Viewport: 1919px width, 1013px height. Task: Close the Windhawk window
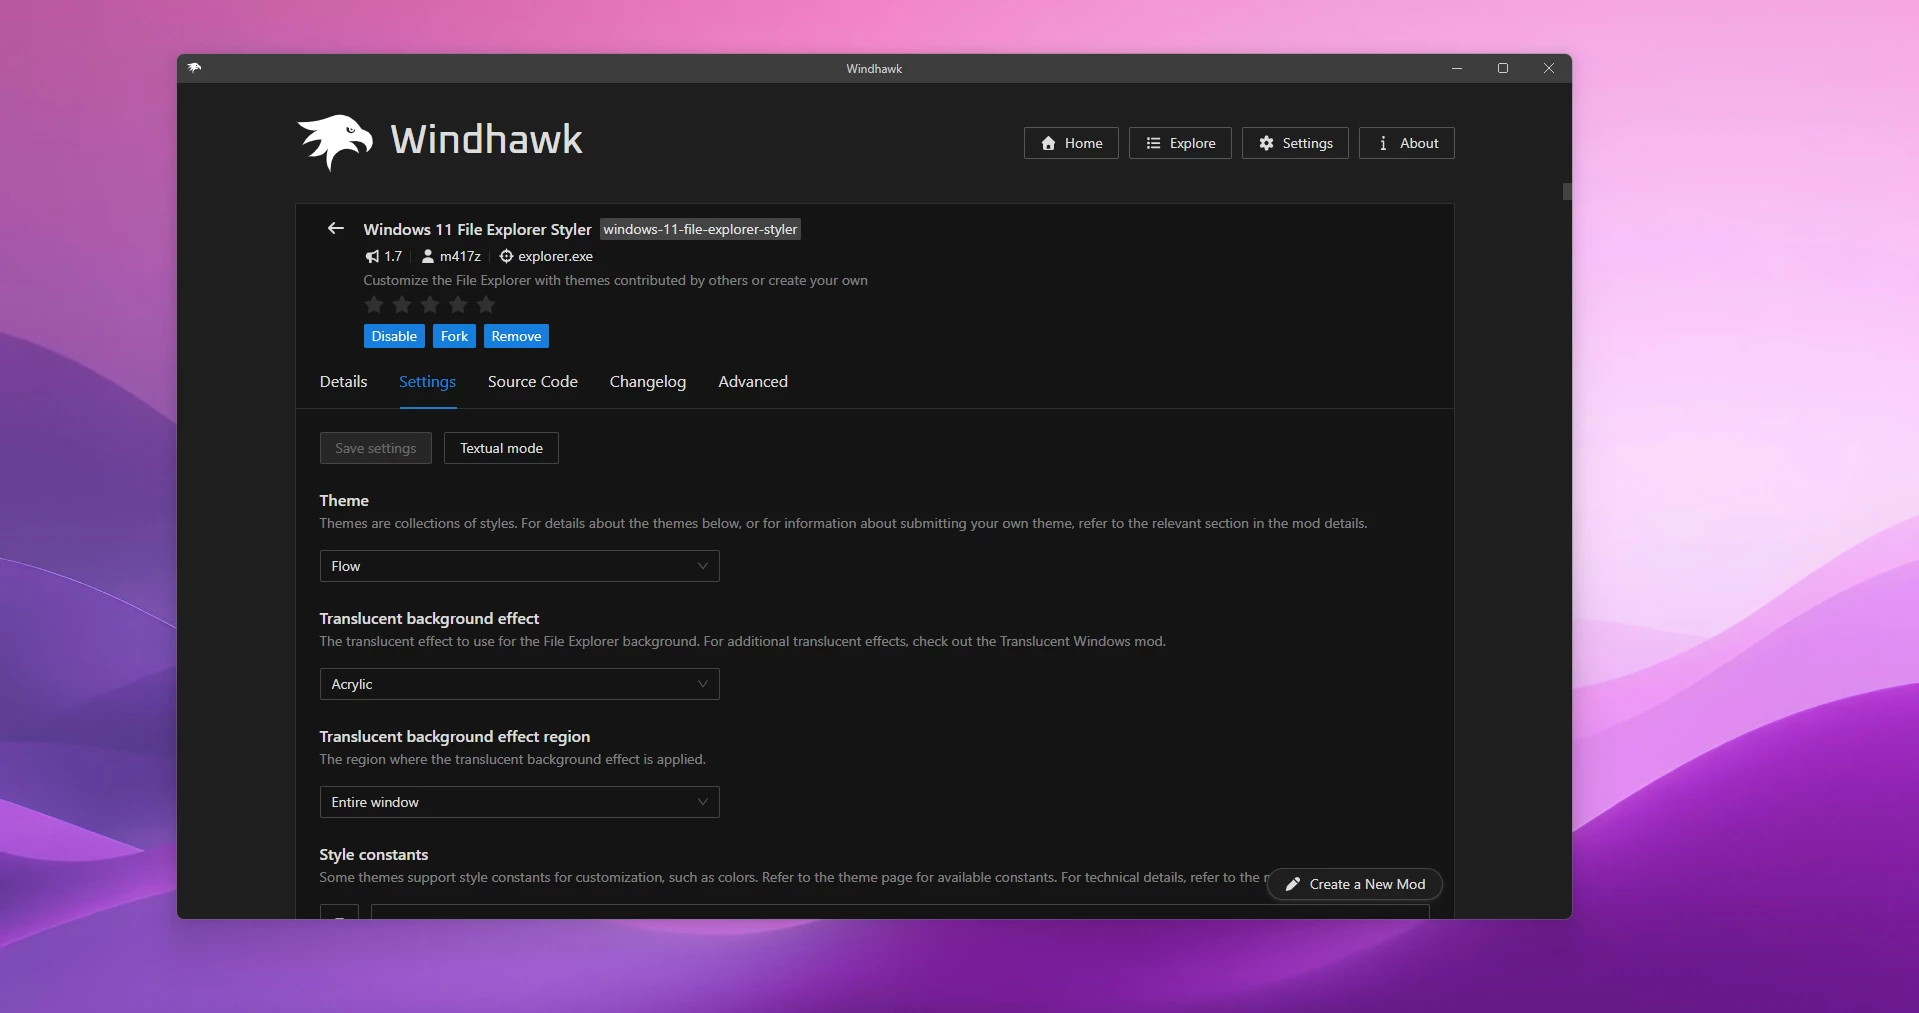pyautogui.click(x=1549, y=68)
